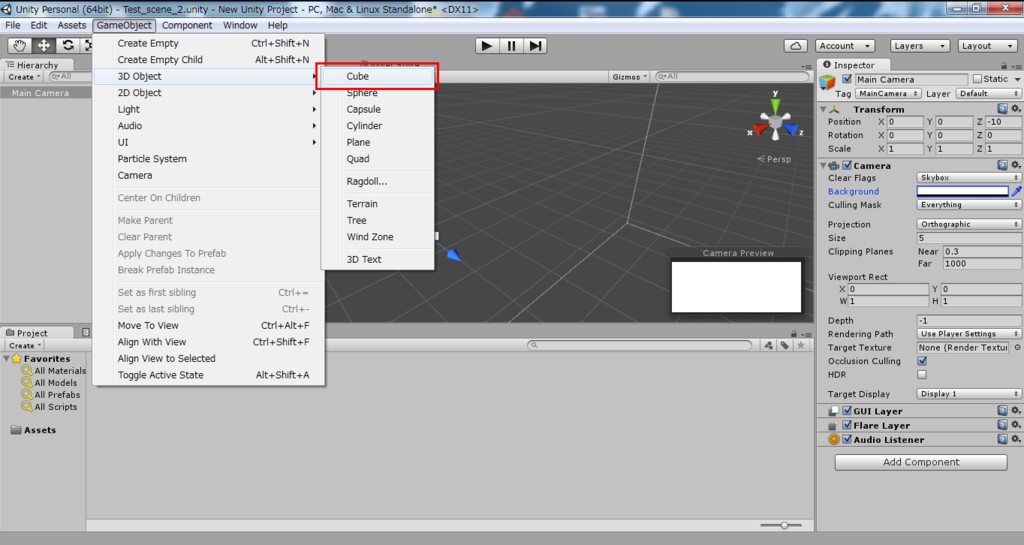The height and width of the screenshot is (545, 1024).
Task: Open Gizmos dropdown in scene view
Action: tap(629, 76)
